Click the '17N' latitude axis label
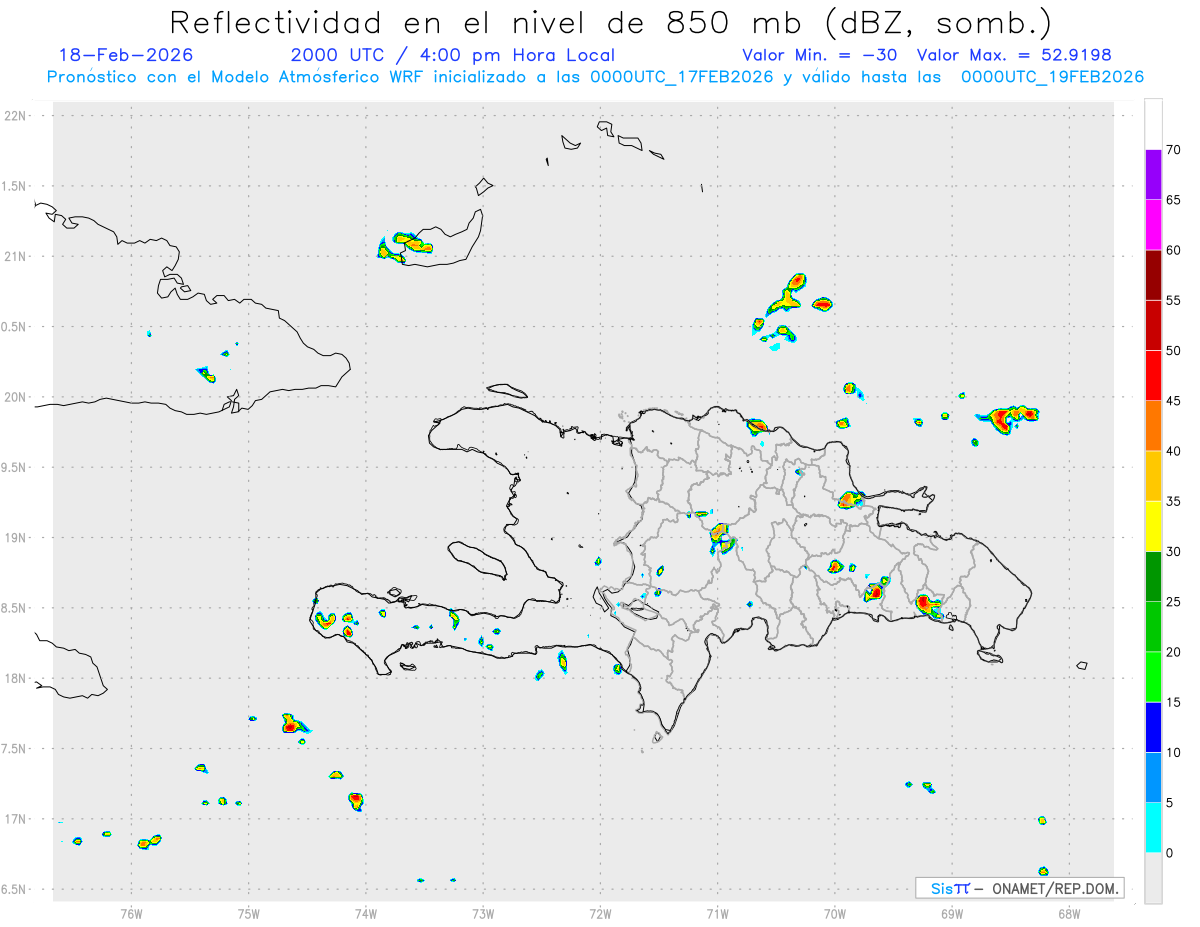Screen dimensions: 1200x927 (x=16, y=819)
